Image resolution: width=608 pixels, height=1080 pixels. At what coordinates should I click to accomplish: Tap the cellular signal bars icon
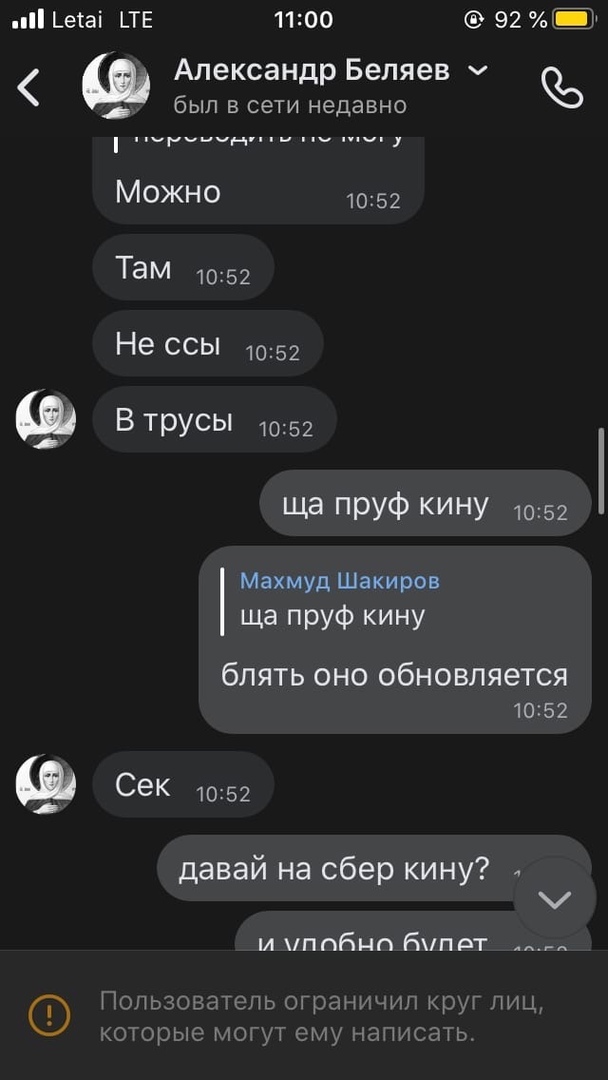tap(28, 19)
